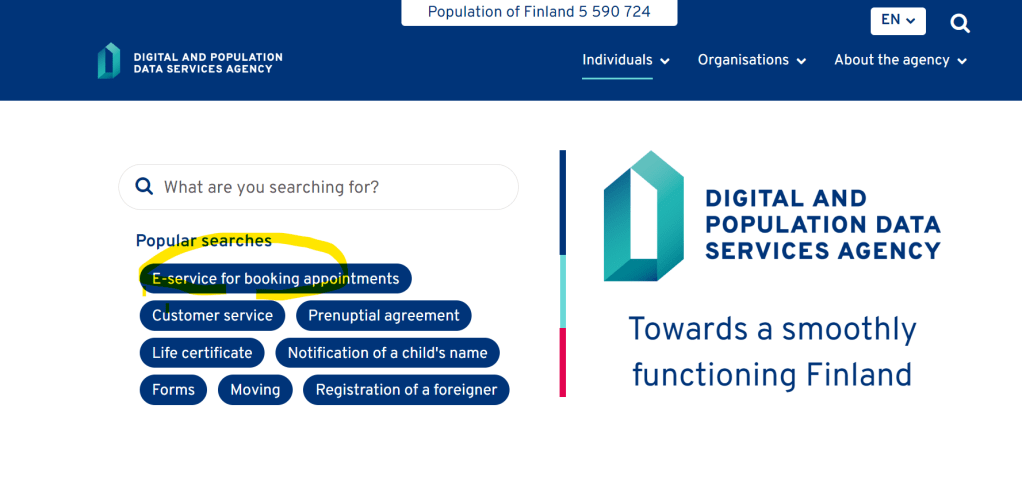Click the Population of Finland counter
This screenshot has height=477, width=1022.
[539, 12]
